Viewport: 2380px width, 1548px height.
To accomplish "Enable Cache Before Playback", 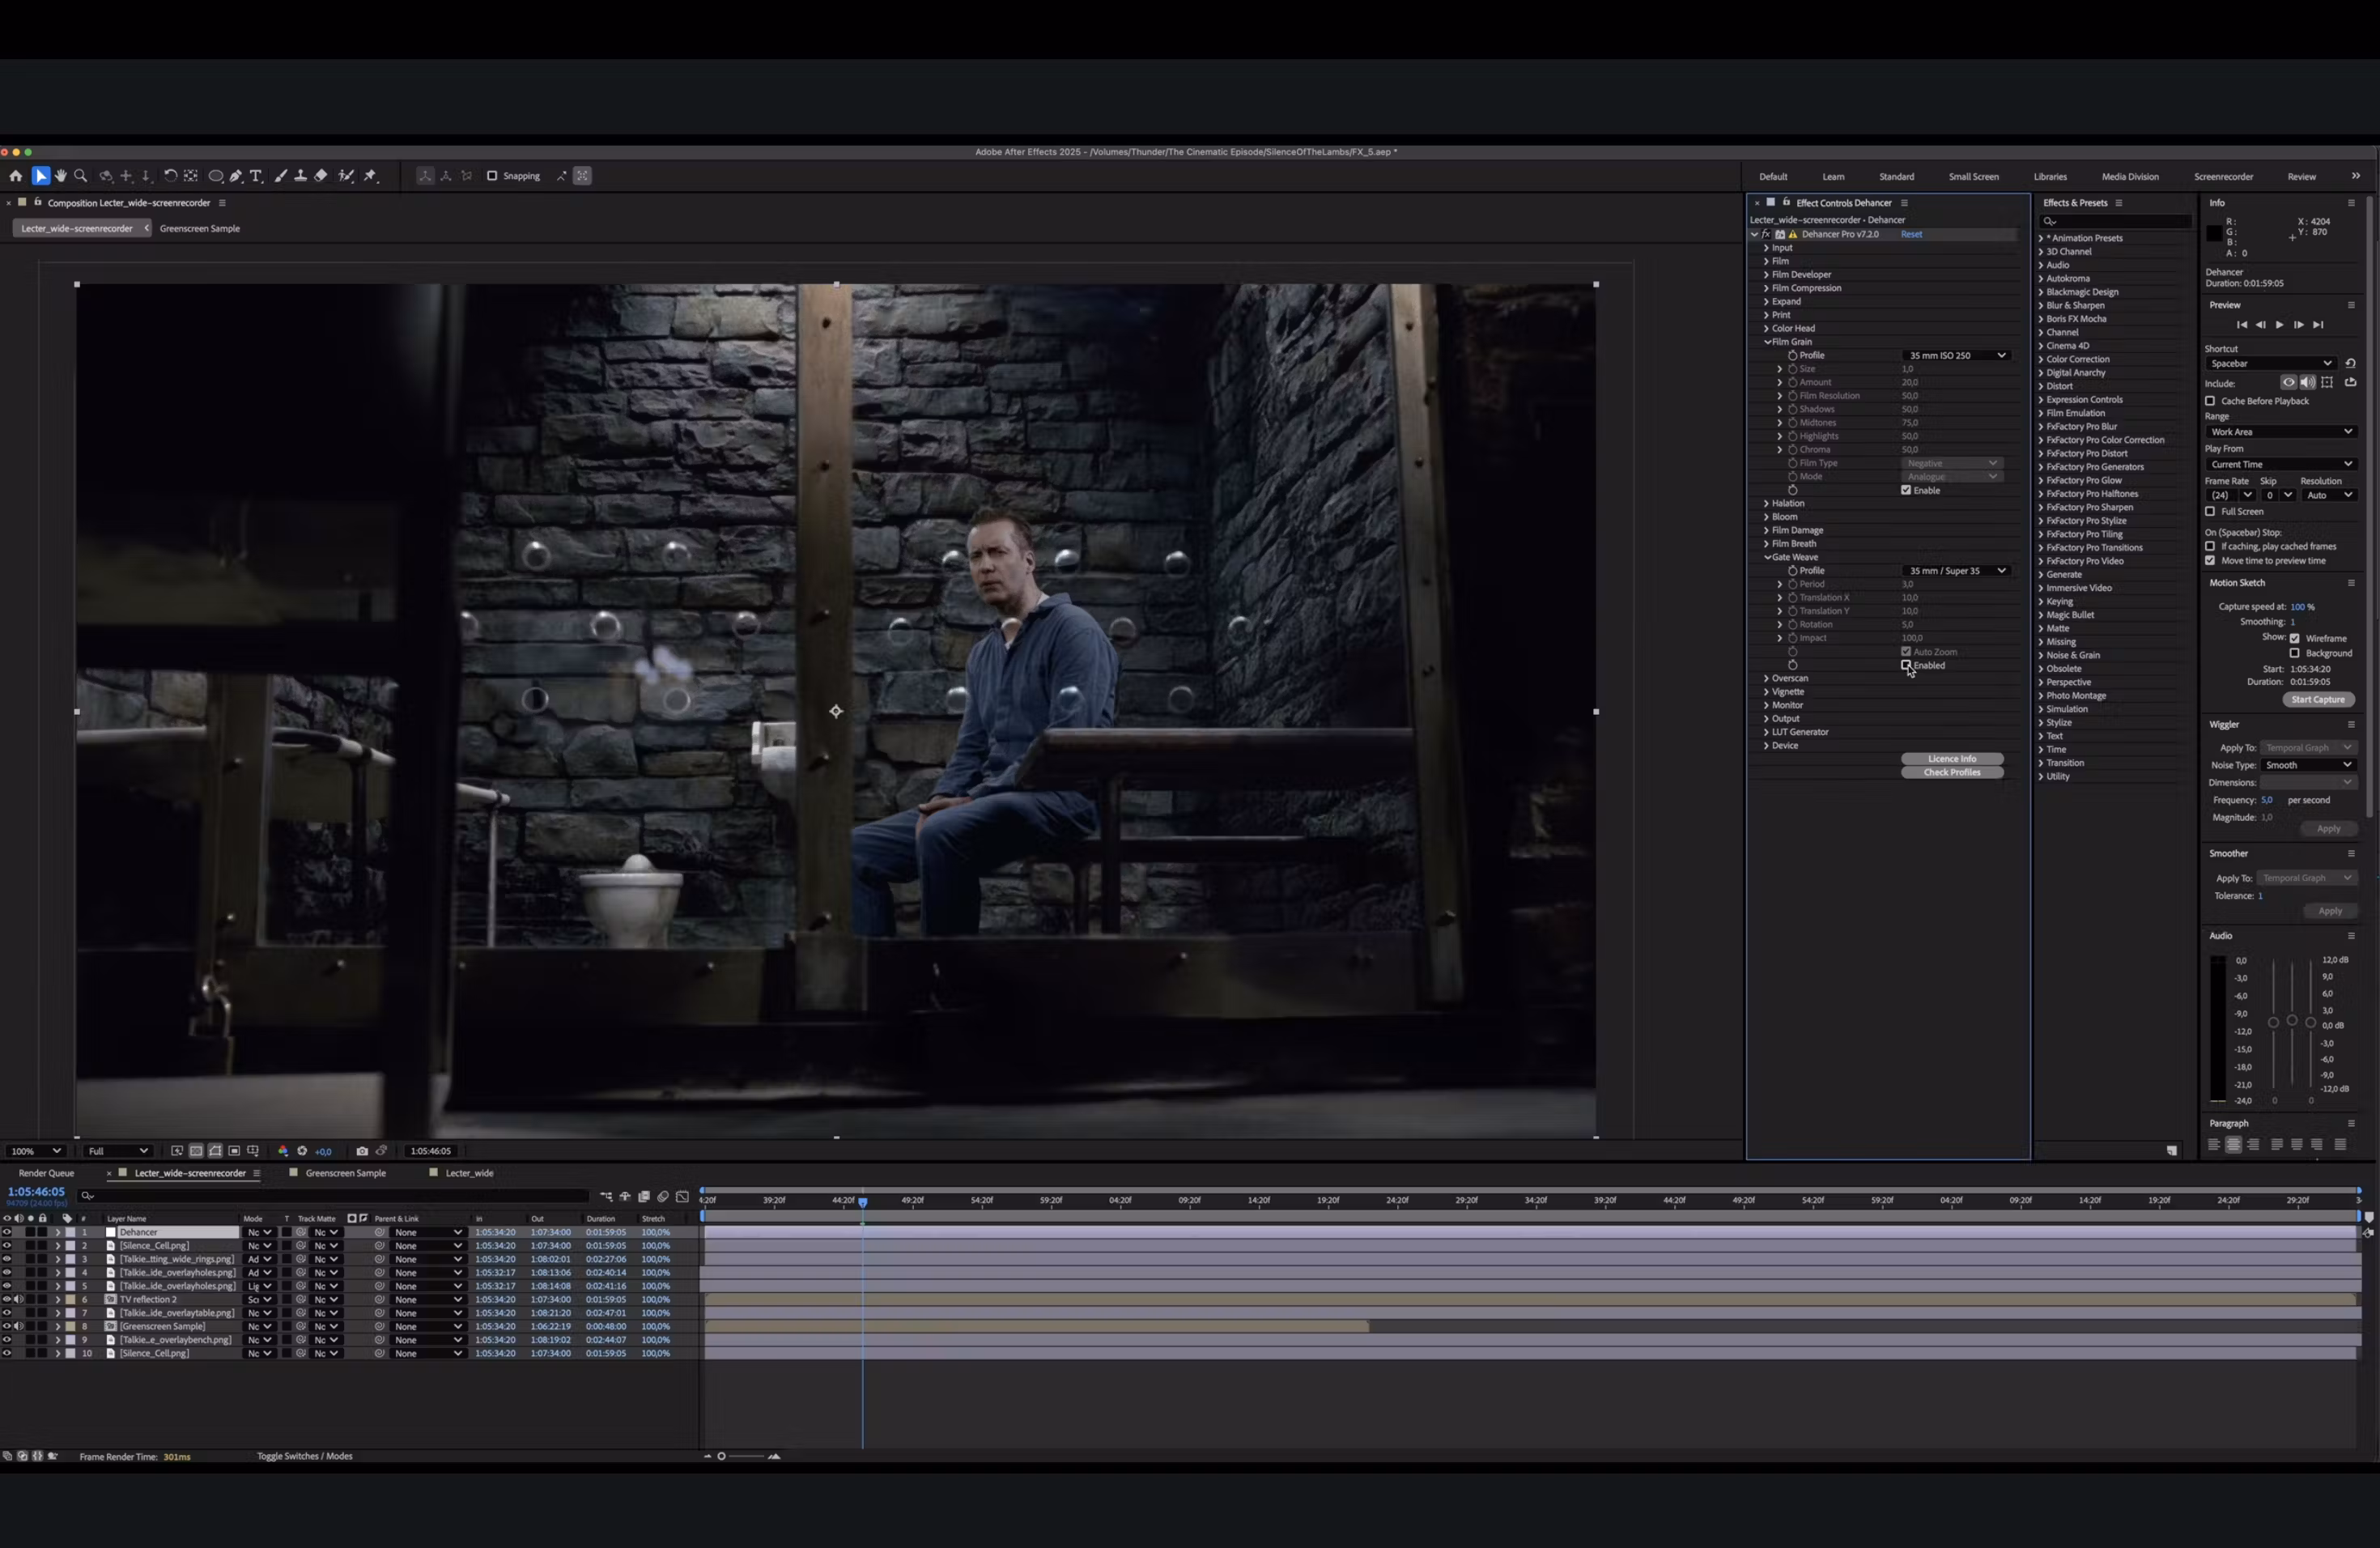I will (2211, 401).
